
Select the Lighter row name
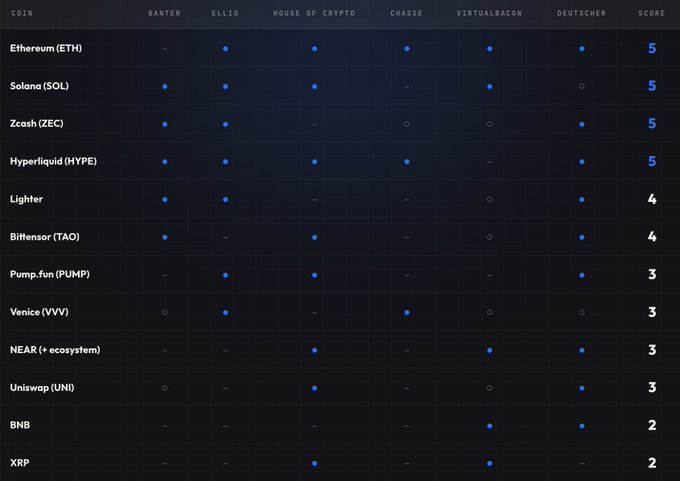pos(26,199)
